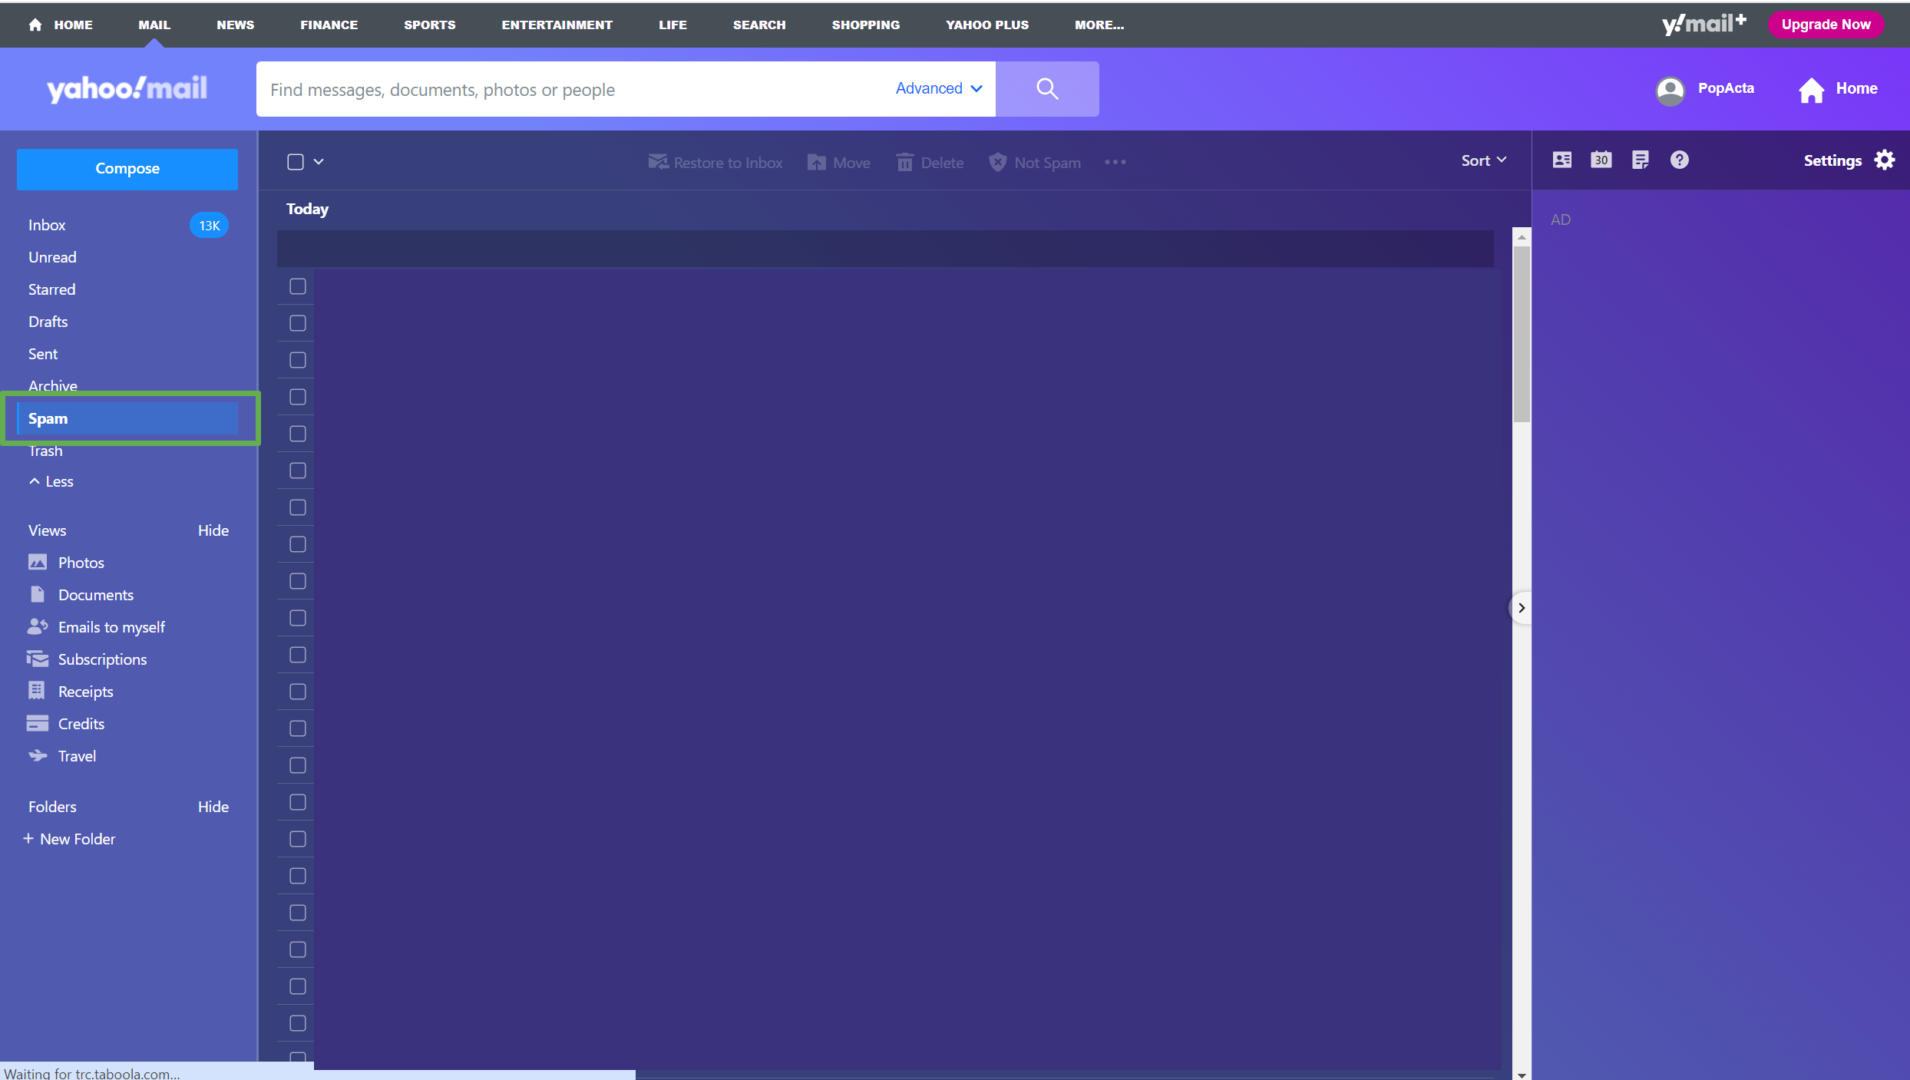The width and height of the screenshot is (1910, 1080).
Task: Open Receipts view icon
Action: point(37,691)
